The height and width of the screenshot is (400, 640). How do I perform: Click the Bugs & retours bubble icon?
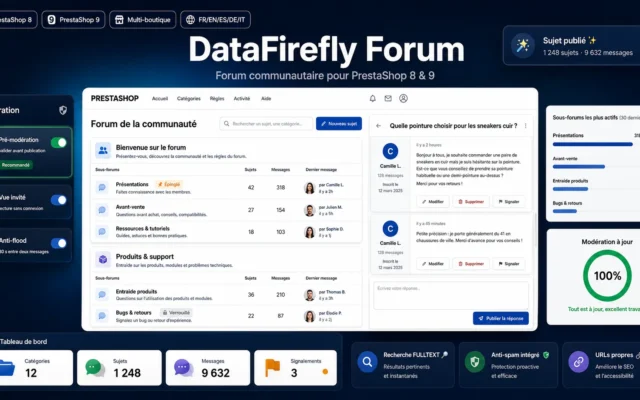[x=102, y=316]
